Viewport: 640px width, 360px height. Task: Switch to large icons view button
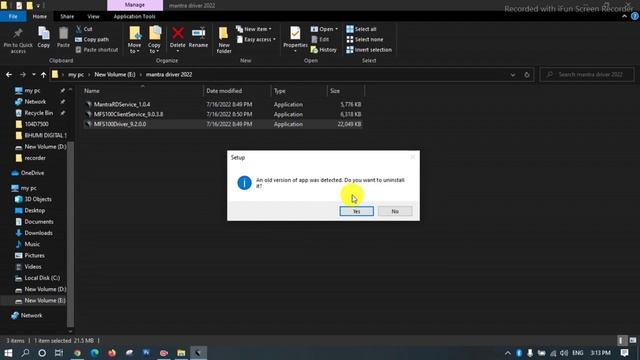[633, 340]
